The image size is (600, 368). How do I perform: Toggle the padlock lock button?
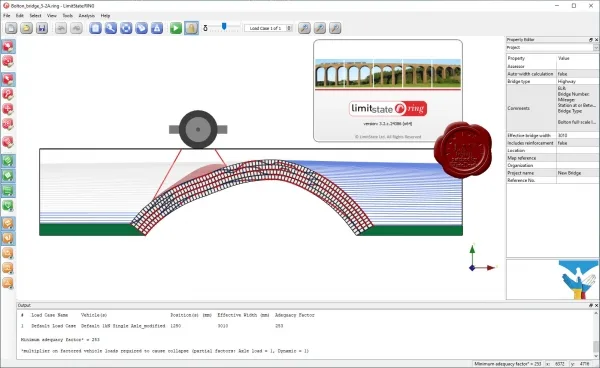(x=191, y=28)
